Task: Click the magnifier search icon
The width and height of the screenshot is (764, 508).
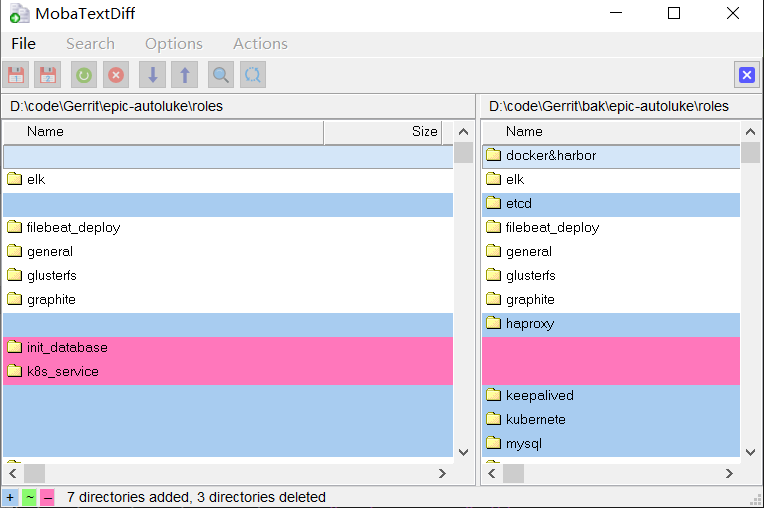Action: [x=221, y=75]
